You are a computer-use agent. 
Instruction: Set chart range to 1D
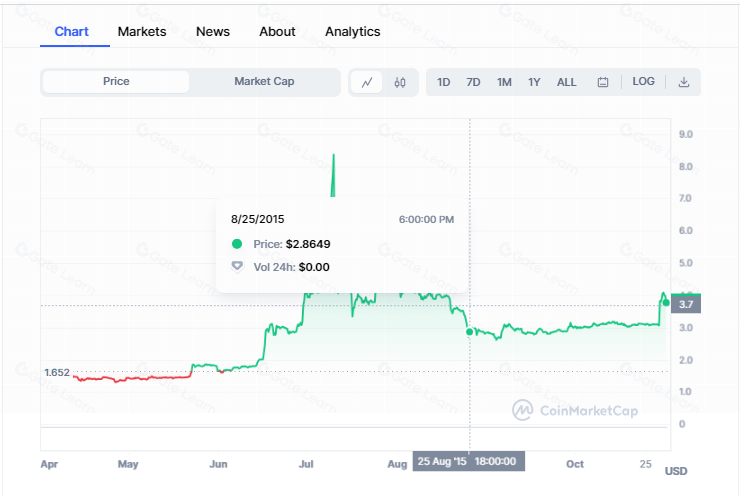444,83
